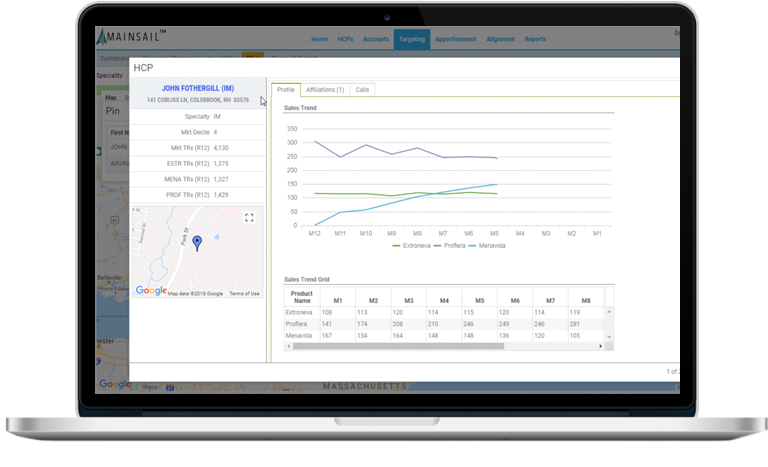
Task: Go to the HCPs menu
Action: tap(345, 39)
